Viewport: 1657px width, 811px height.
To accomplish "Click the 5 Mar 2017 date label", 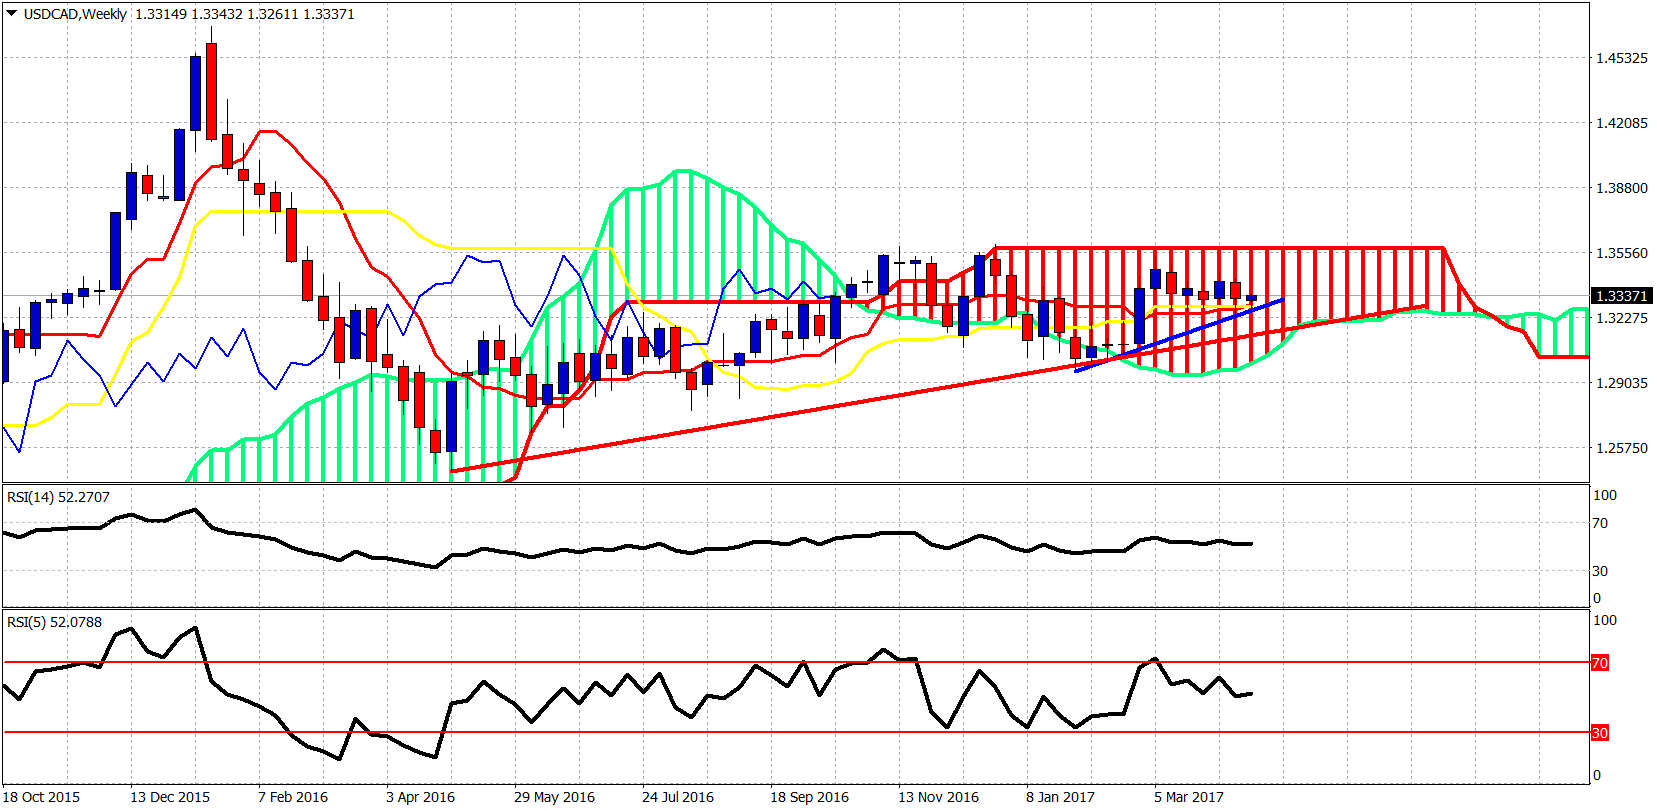I will (1189, 797).
